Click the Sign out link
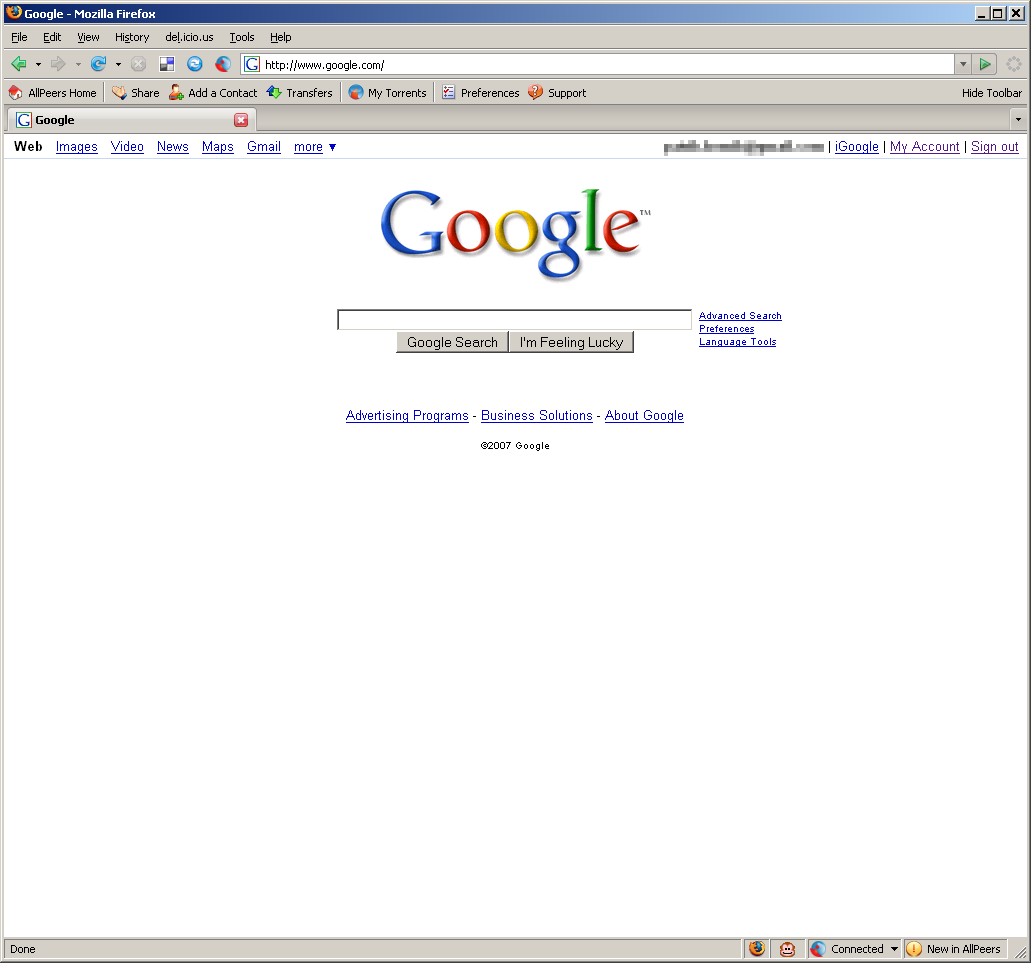Image resolution: width=1031 pixels, height=963 pixels. pyautogui.click(x=995, y=147)
